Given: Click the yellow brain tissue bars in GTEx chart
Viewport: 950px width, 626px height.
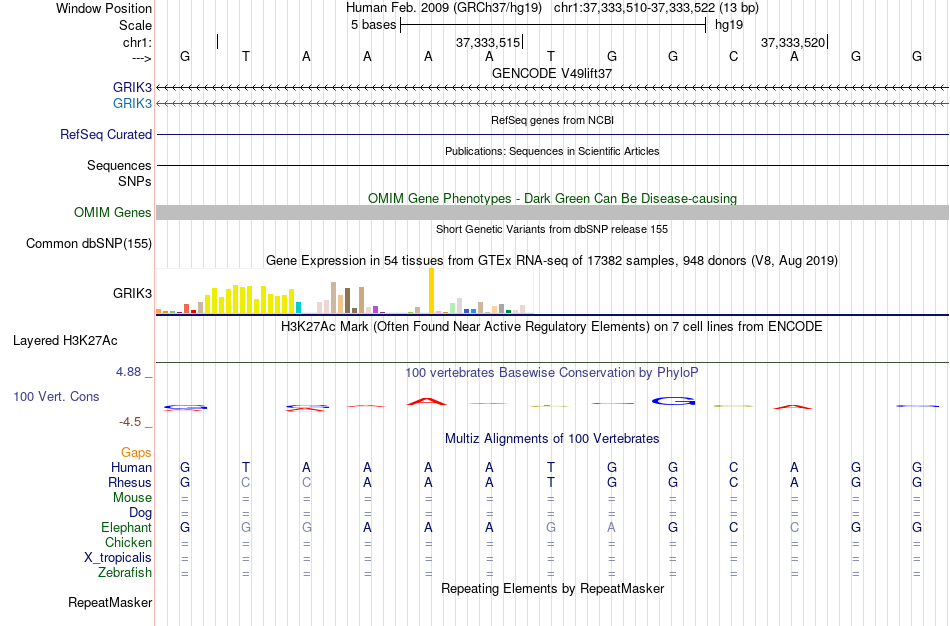Looking at the screenshot, I should tap(250, 299).
